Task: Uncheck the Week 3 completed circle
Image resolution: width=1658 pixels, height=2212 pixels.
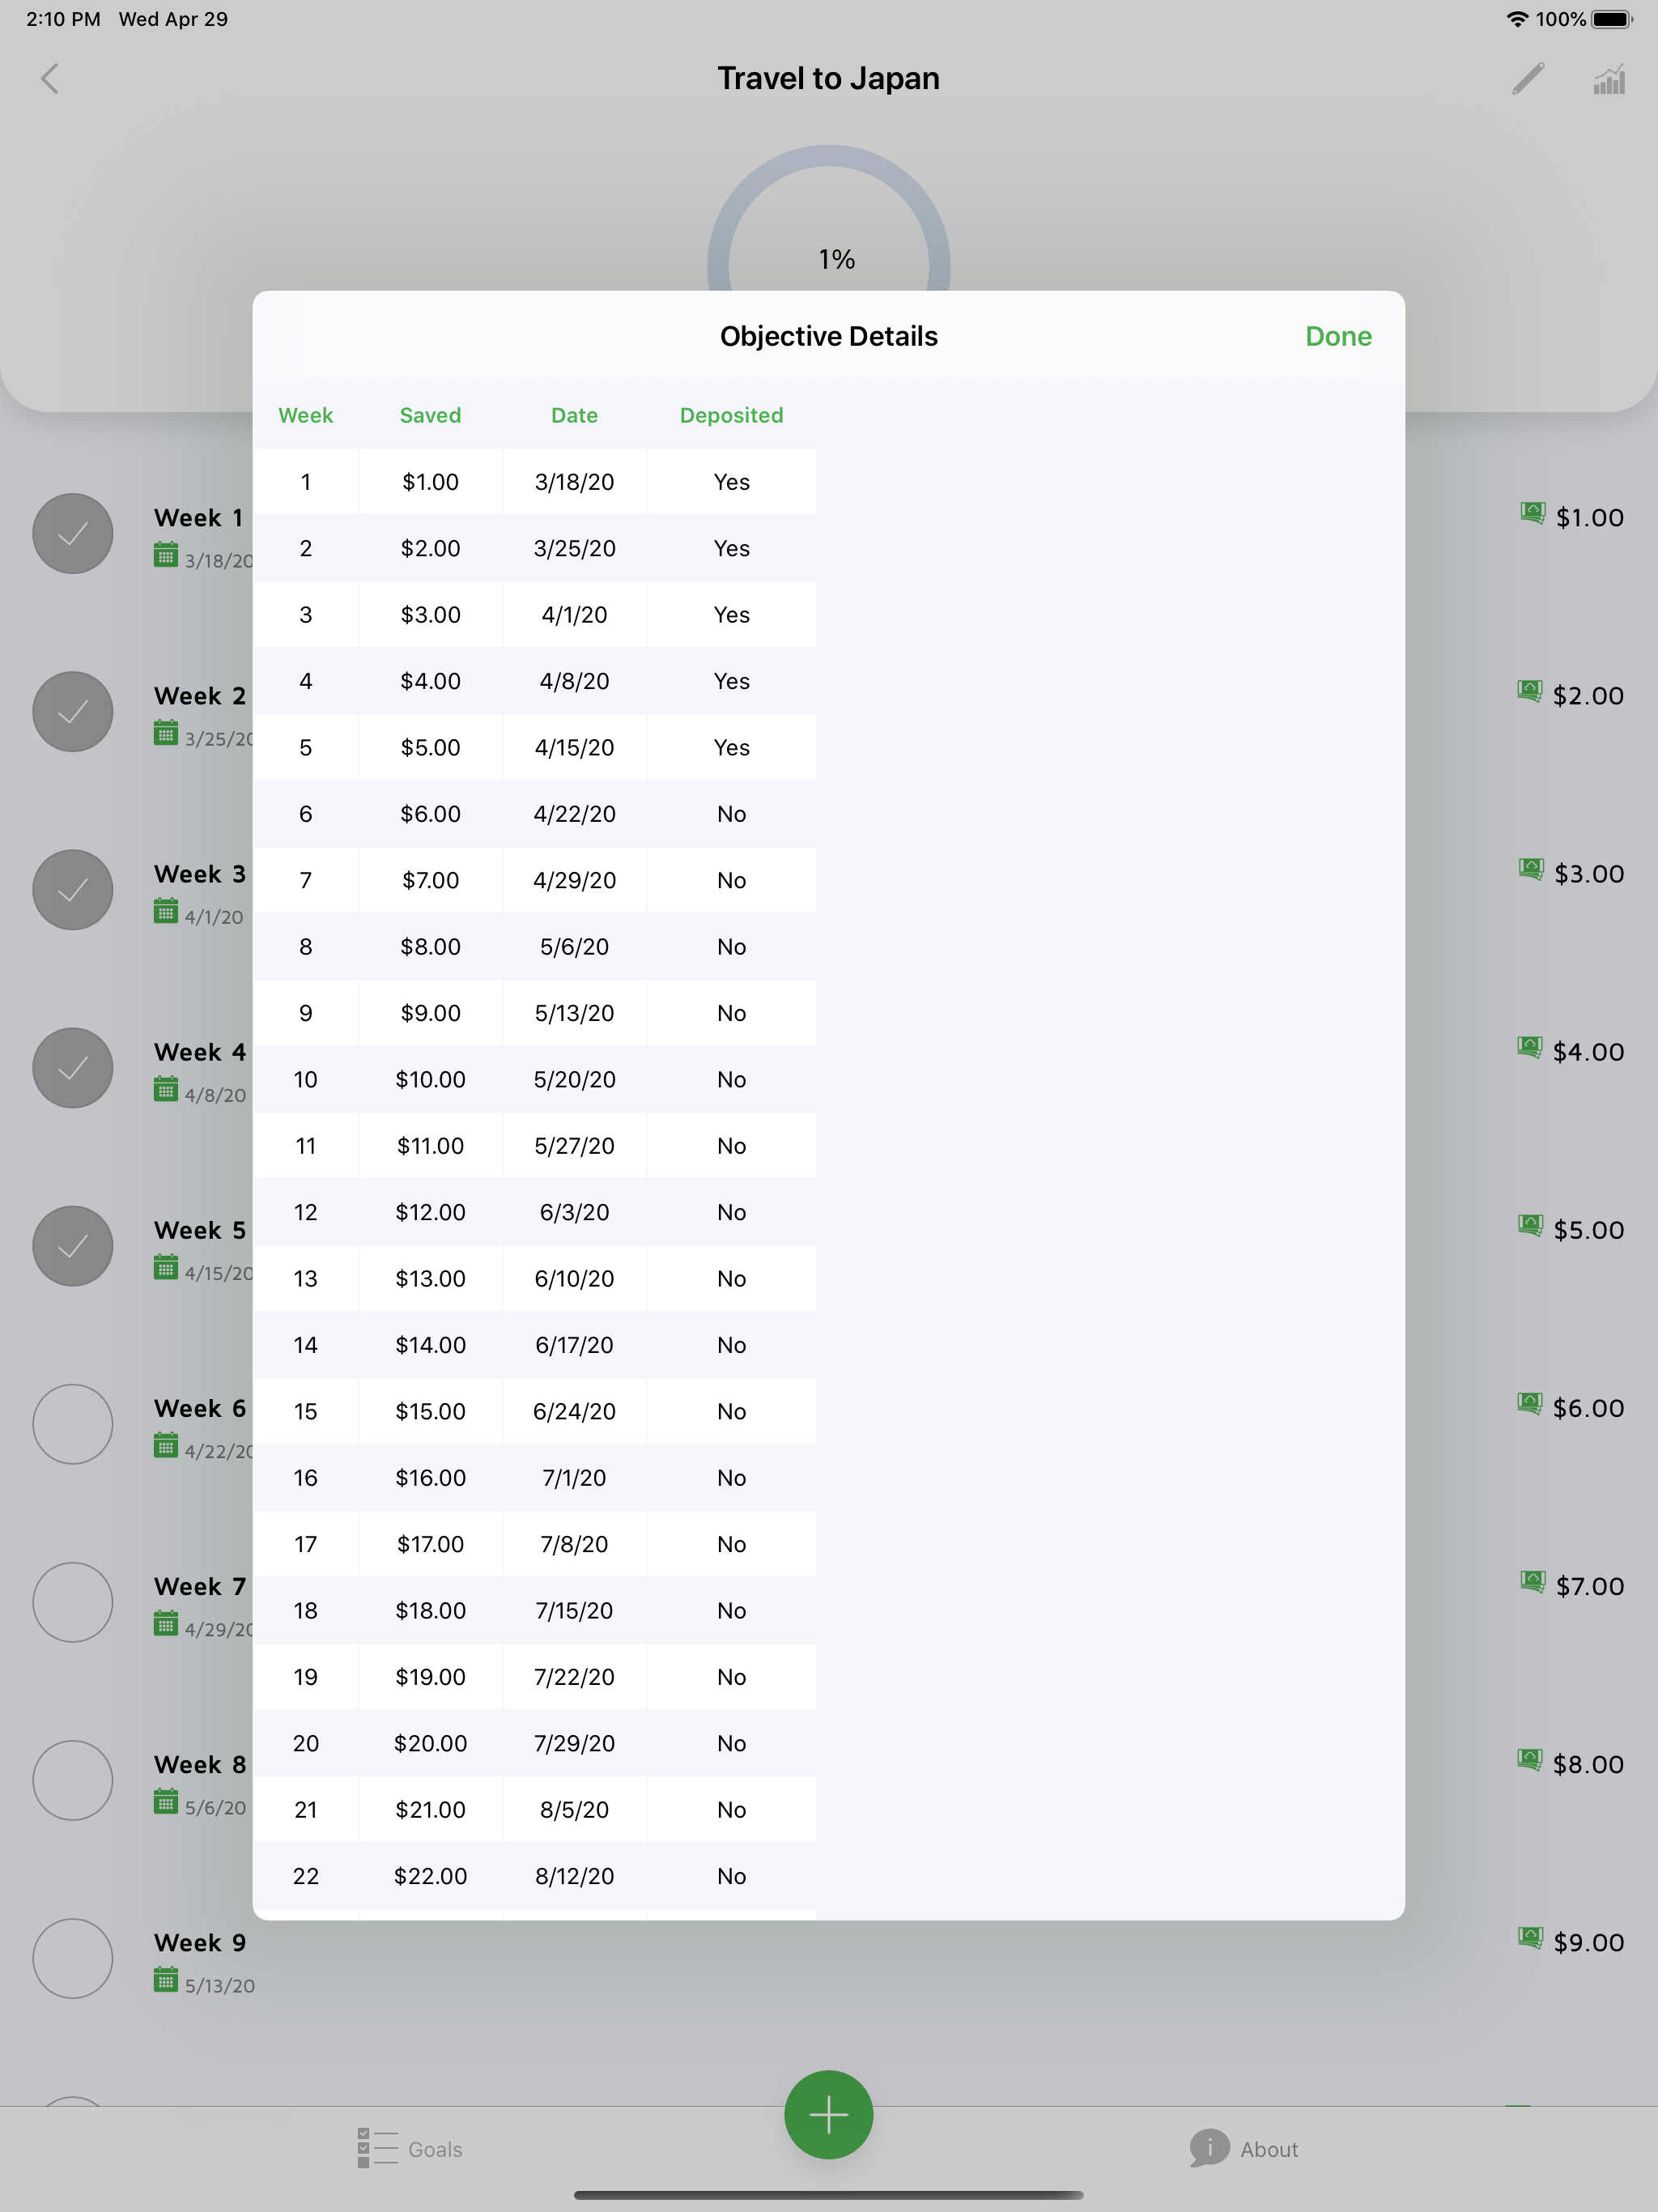Action: tap(72, 890)
